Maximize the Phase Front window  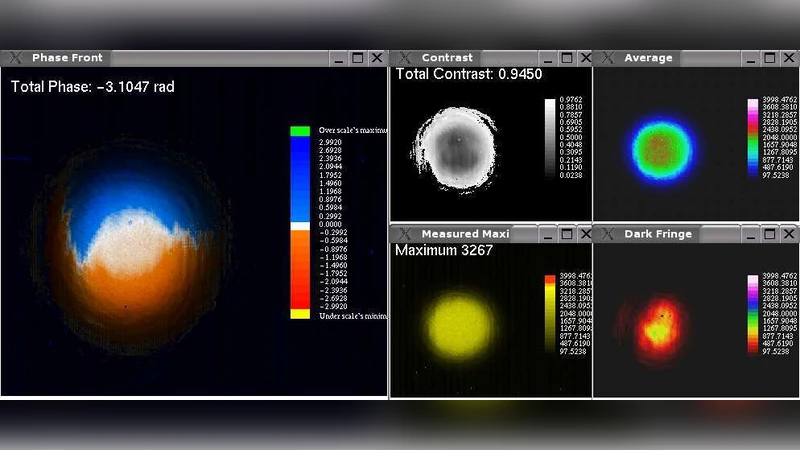[357, 58]
